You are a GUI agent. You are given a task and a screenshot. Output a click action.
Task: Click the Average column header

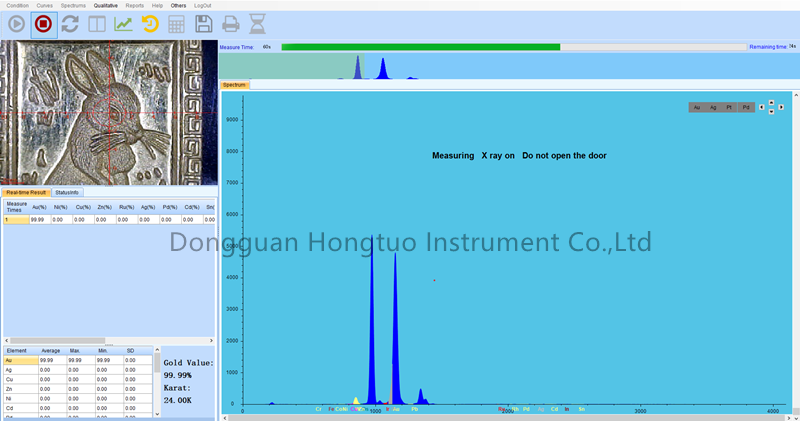pyautogui.click(x=51, y=351)
